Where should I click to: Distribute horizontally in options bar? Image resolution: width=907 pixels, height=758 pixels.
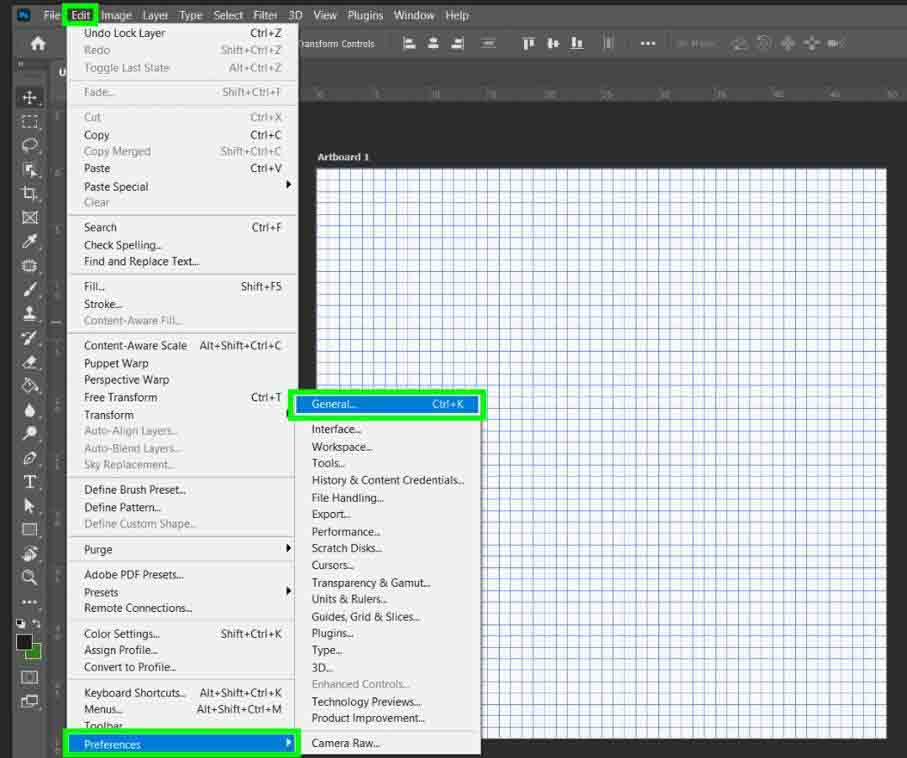(608, 43)
